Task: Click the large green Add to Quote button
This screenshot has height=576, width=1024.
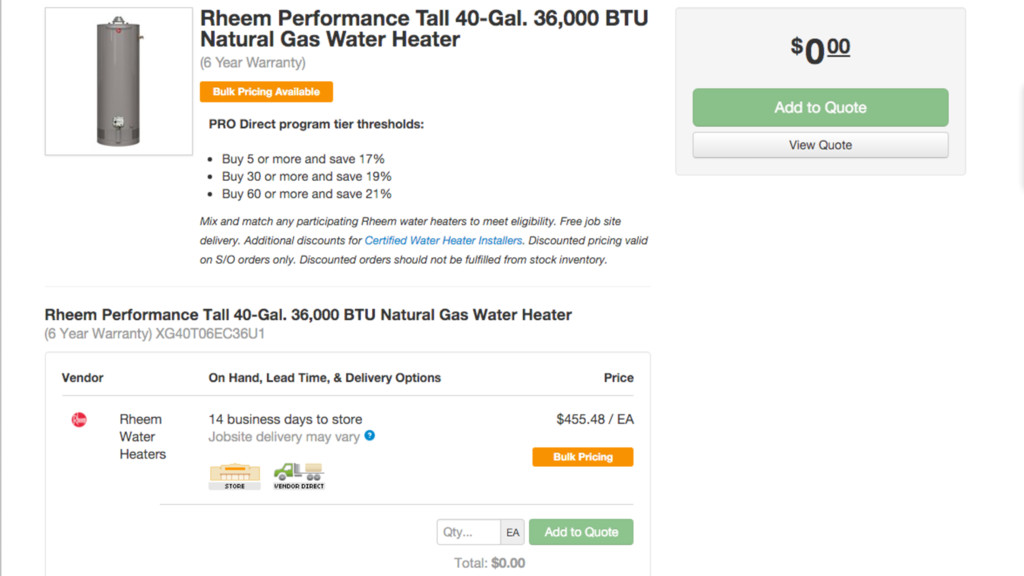Action: [x=820, y=107]
